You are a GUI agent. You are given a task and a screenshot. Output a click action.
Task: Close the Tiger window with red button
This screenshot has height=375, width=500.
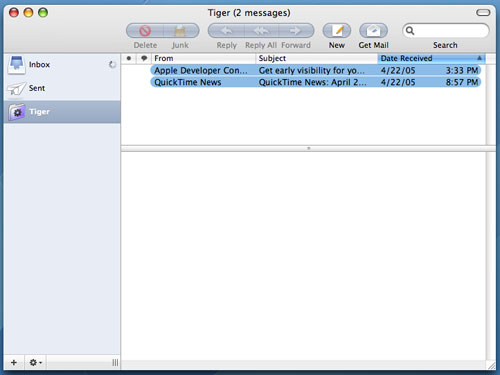14,13
